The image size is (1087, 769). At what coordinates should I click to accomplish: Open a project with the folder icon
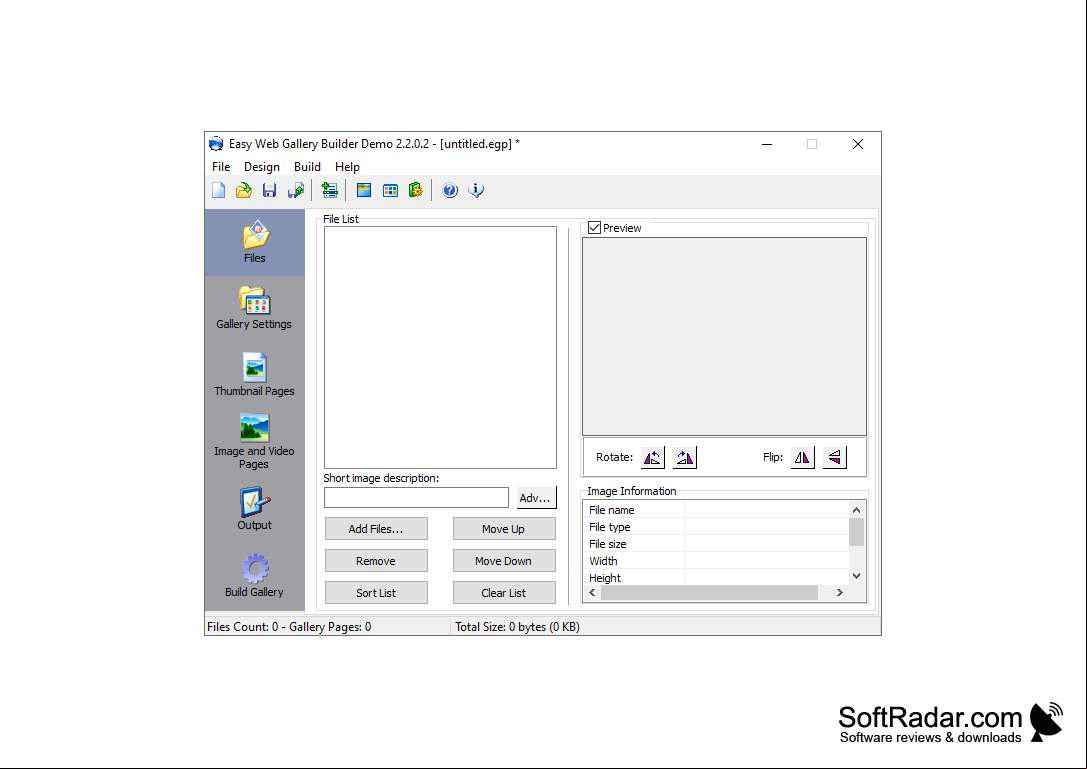click(x=243, y=190)
